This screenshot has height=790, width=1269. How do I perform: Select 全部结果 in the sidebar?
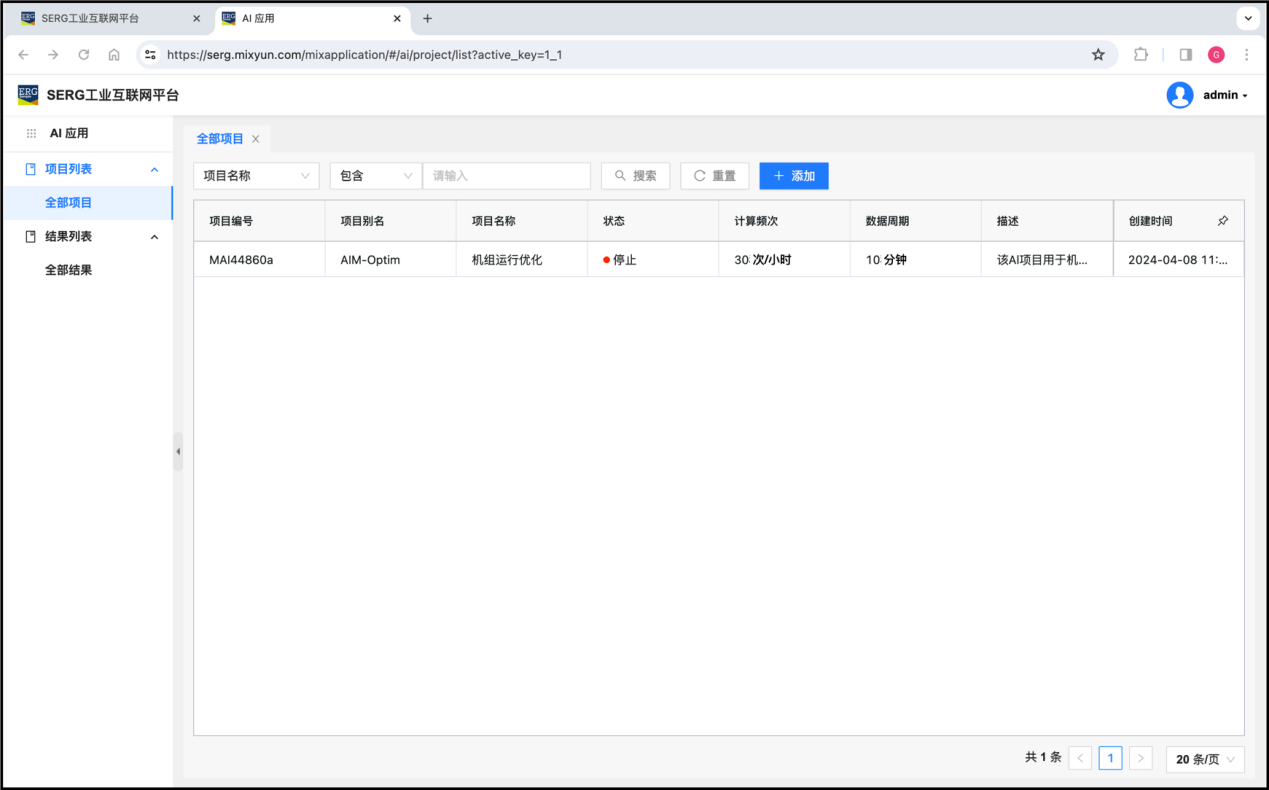[x=68, y=270]
